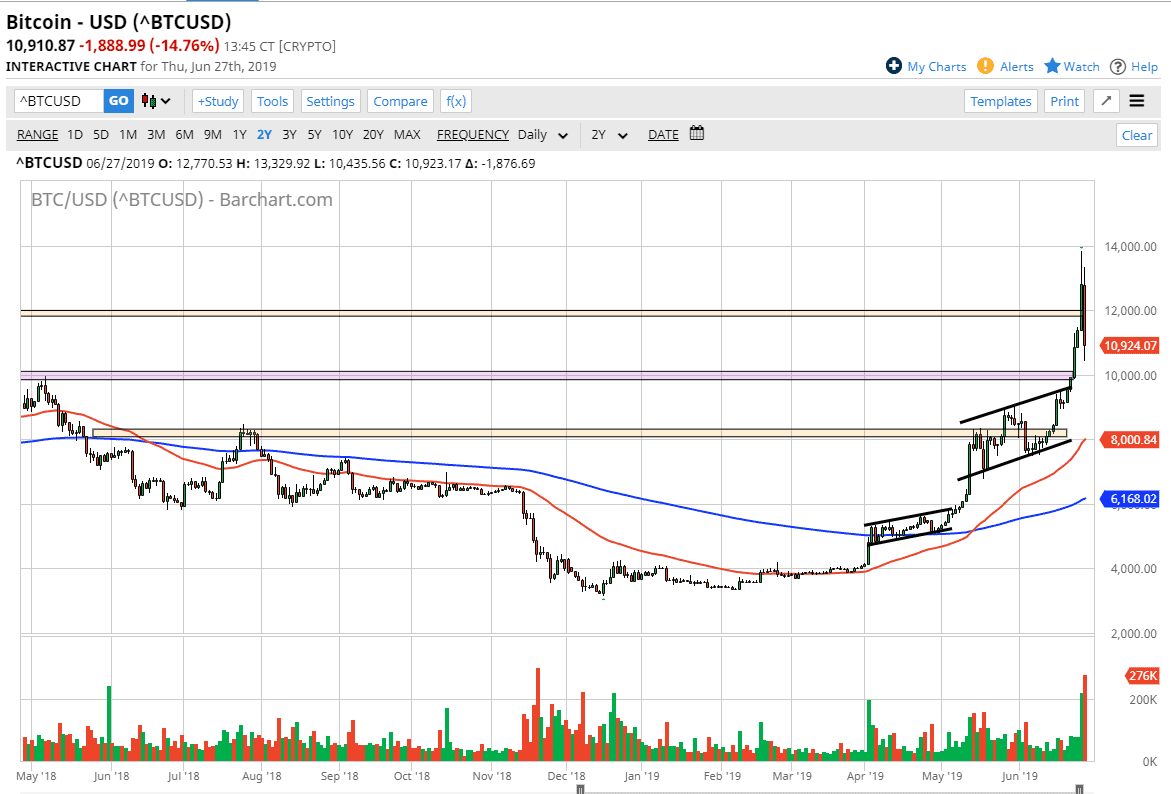Image resolution: width=1171 pixels, height=794 pixels.
Task: Grab the right time-range slider handle
Action: coord(1079,789)
